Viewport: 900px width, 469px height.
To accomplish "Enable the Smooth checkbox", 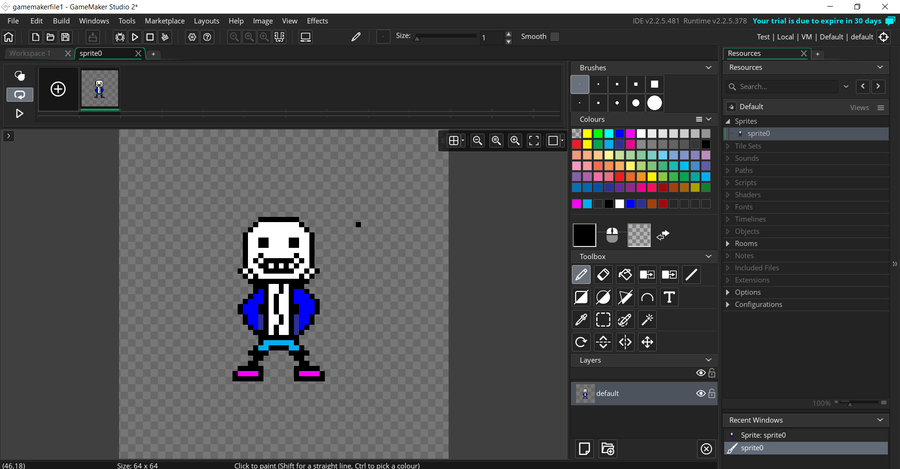I will 554,37.
